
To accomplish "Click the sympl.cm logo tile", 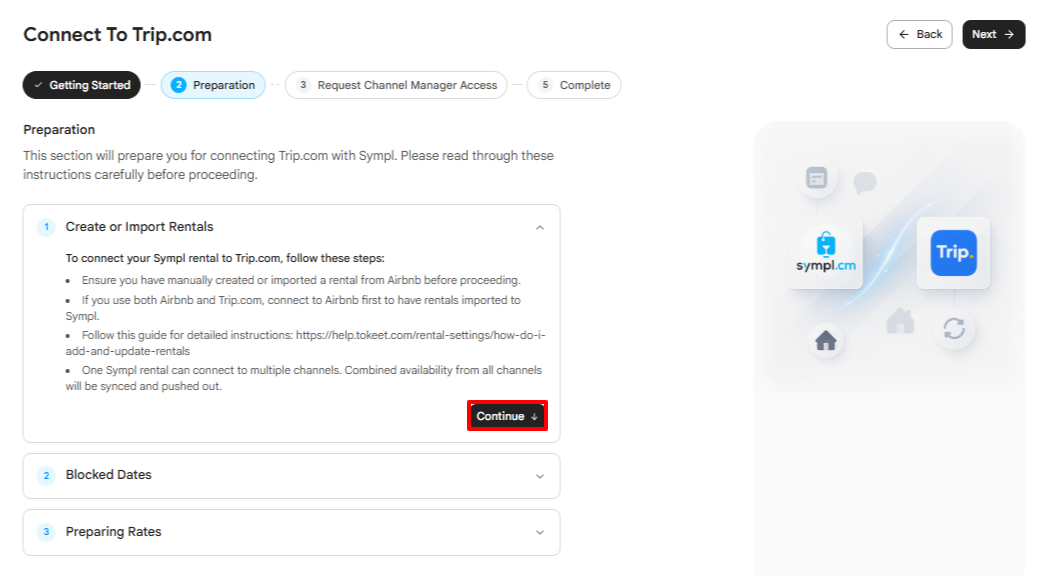I will 826,253.
